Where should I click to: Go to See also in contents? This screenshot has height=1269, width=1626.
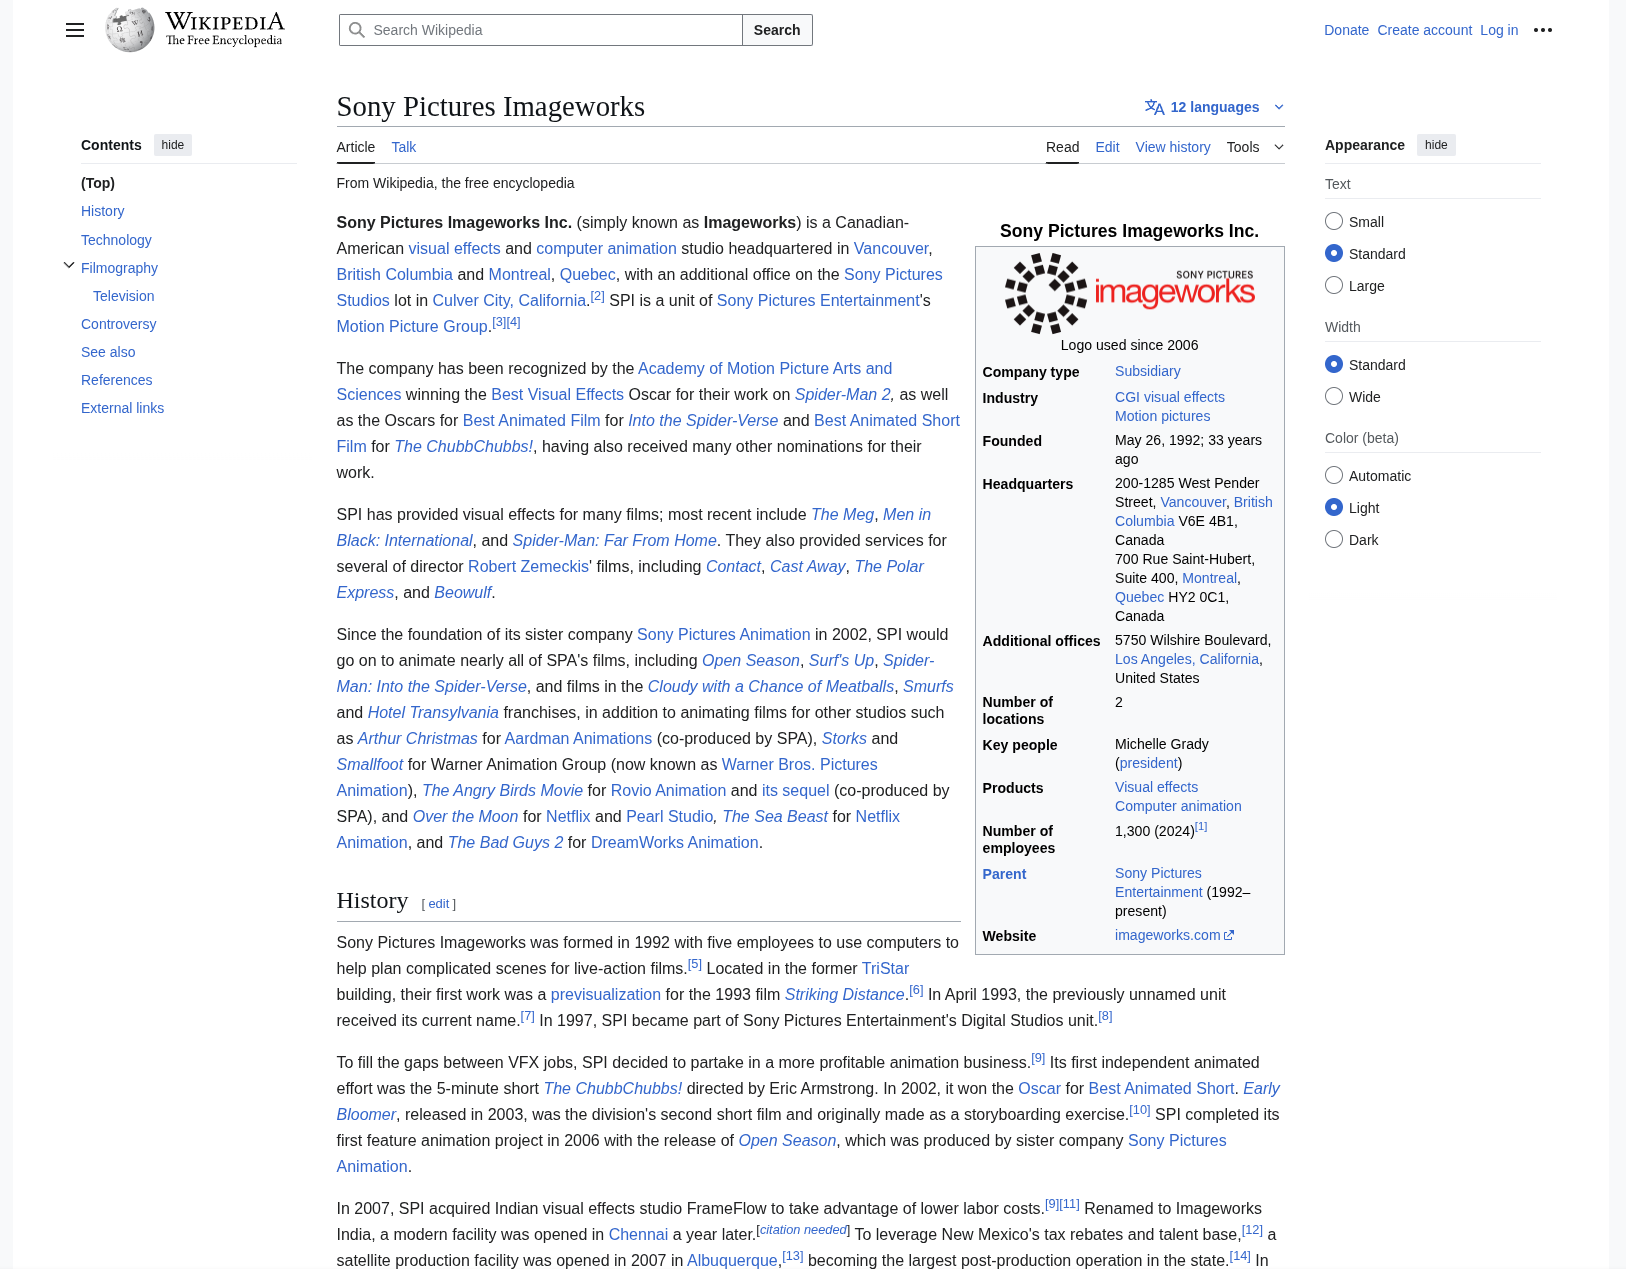[108, 352]
